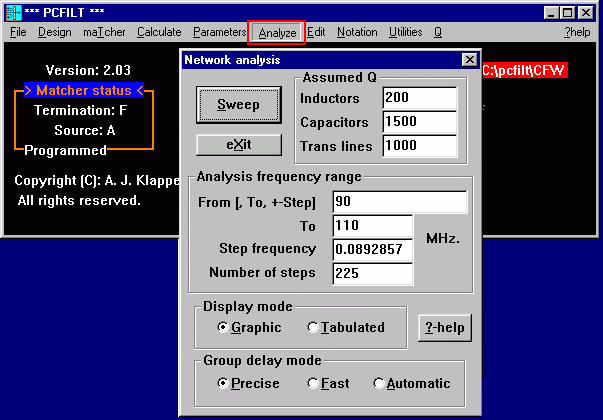Viewport: 603px width, 420px height.
Task: Open the Analyze menu
Action: point(277,32)
